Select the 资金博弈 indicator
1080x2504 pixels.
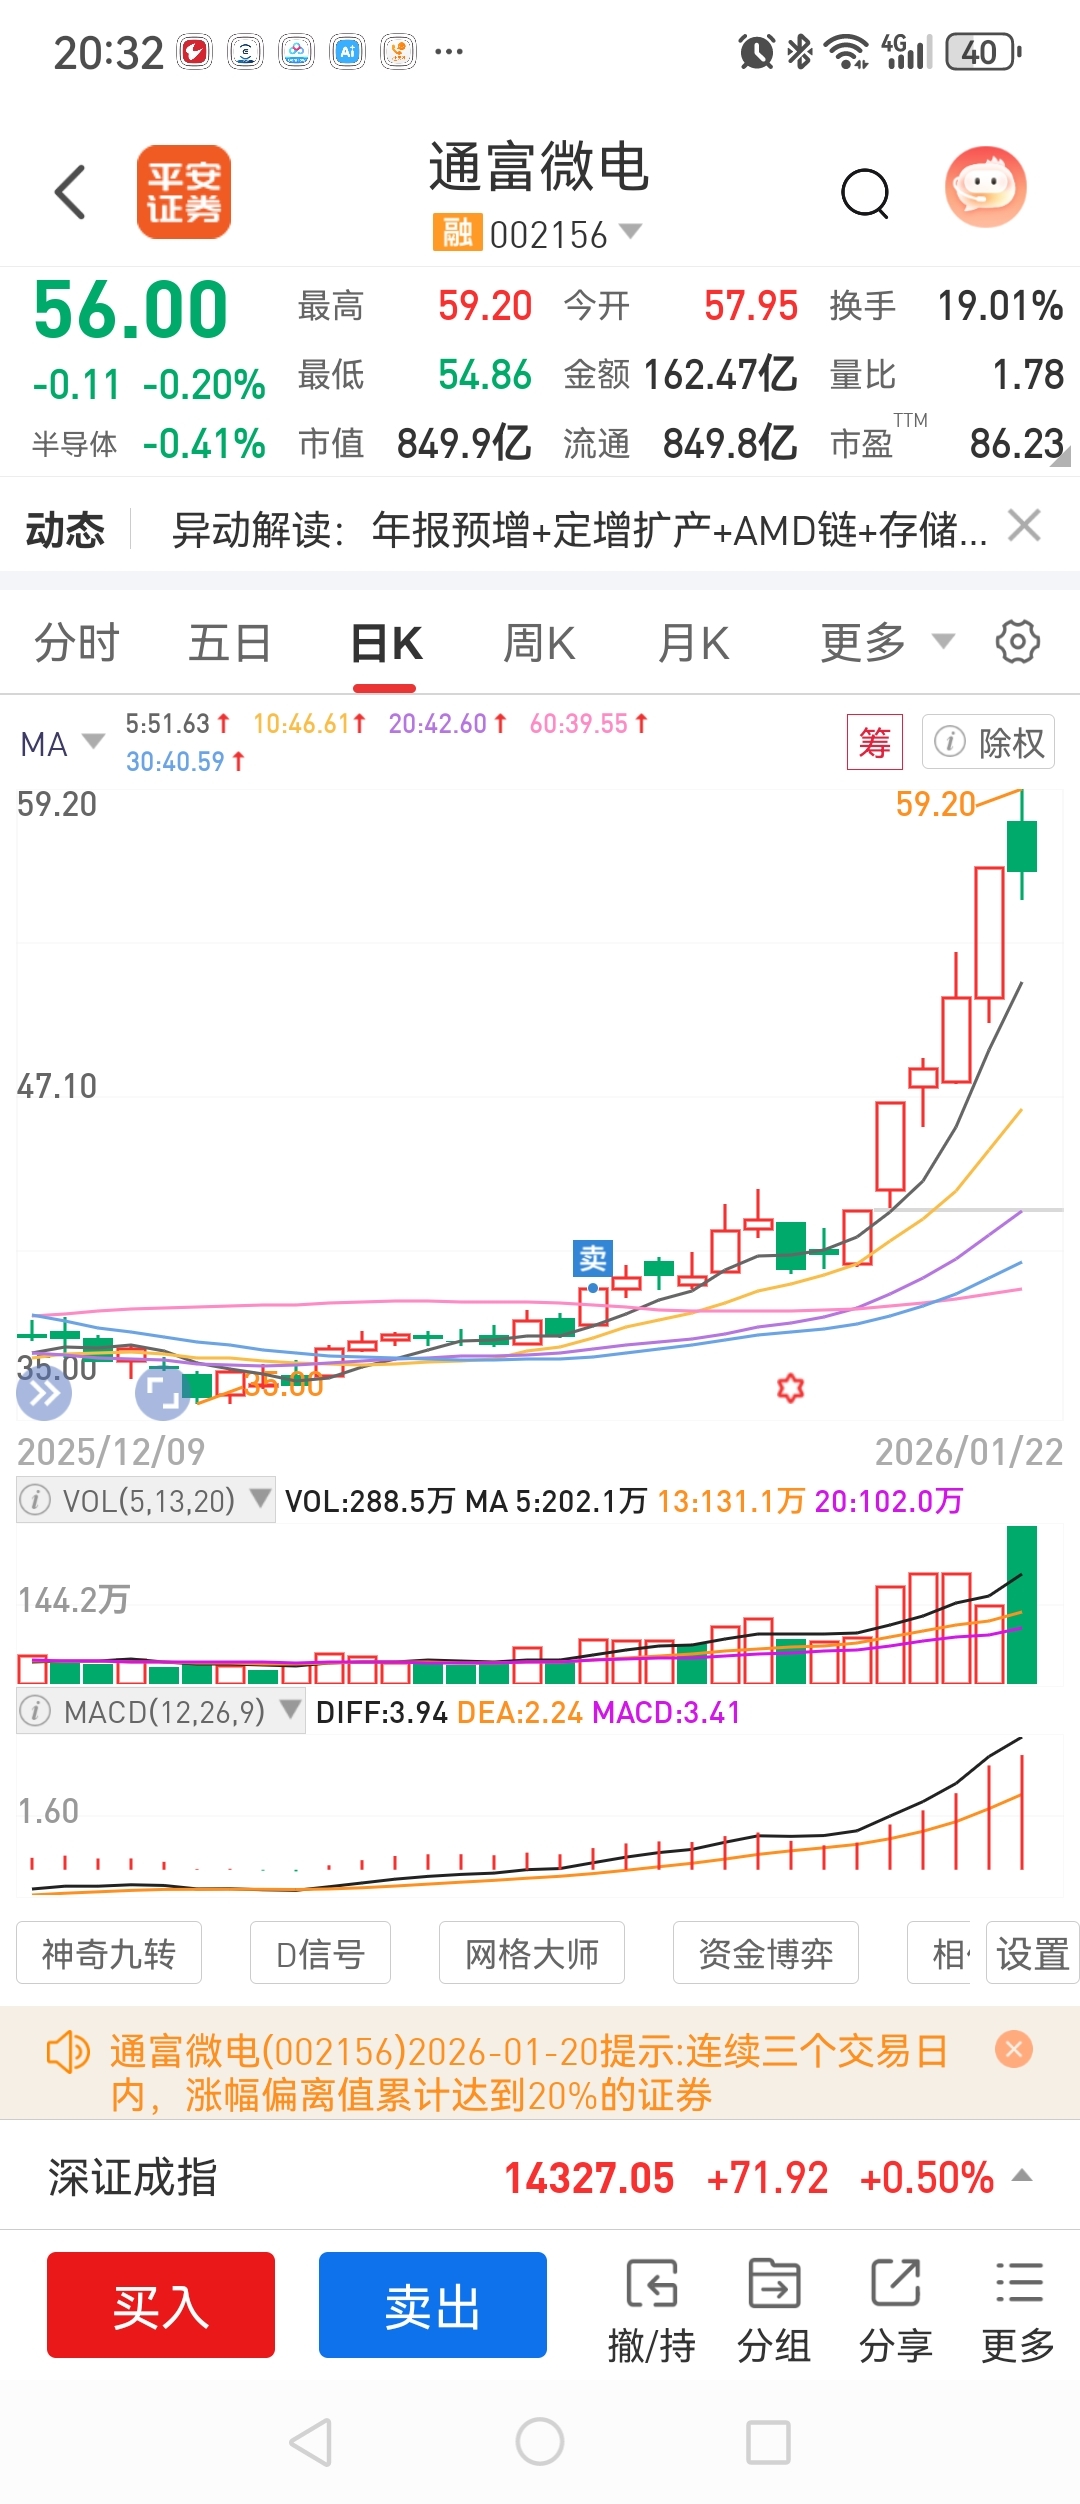click(x=766, y=1953)
